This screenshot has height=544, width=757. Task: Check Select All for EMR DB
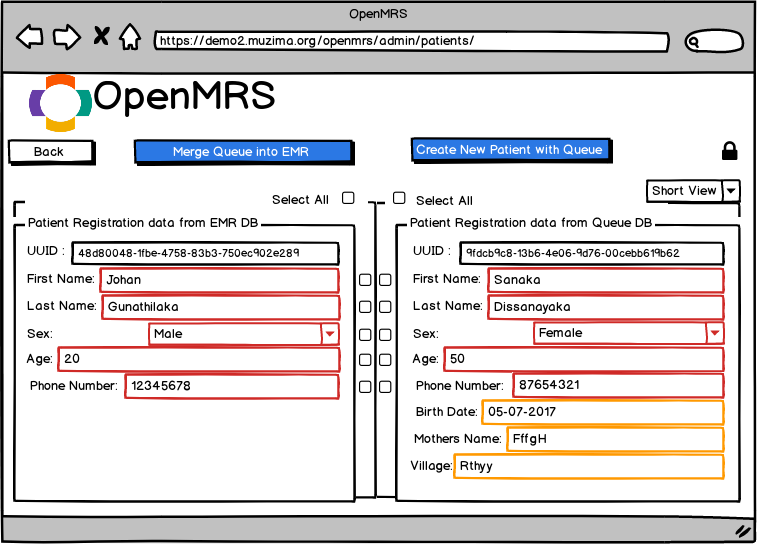pos(348,198)
